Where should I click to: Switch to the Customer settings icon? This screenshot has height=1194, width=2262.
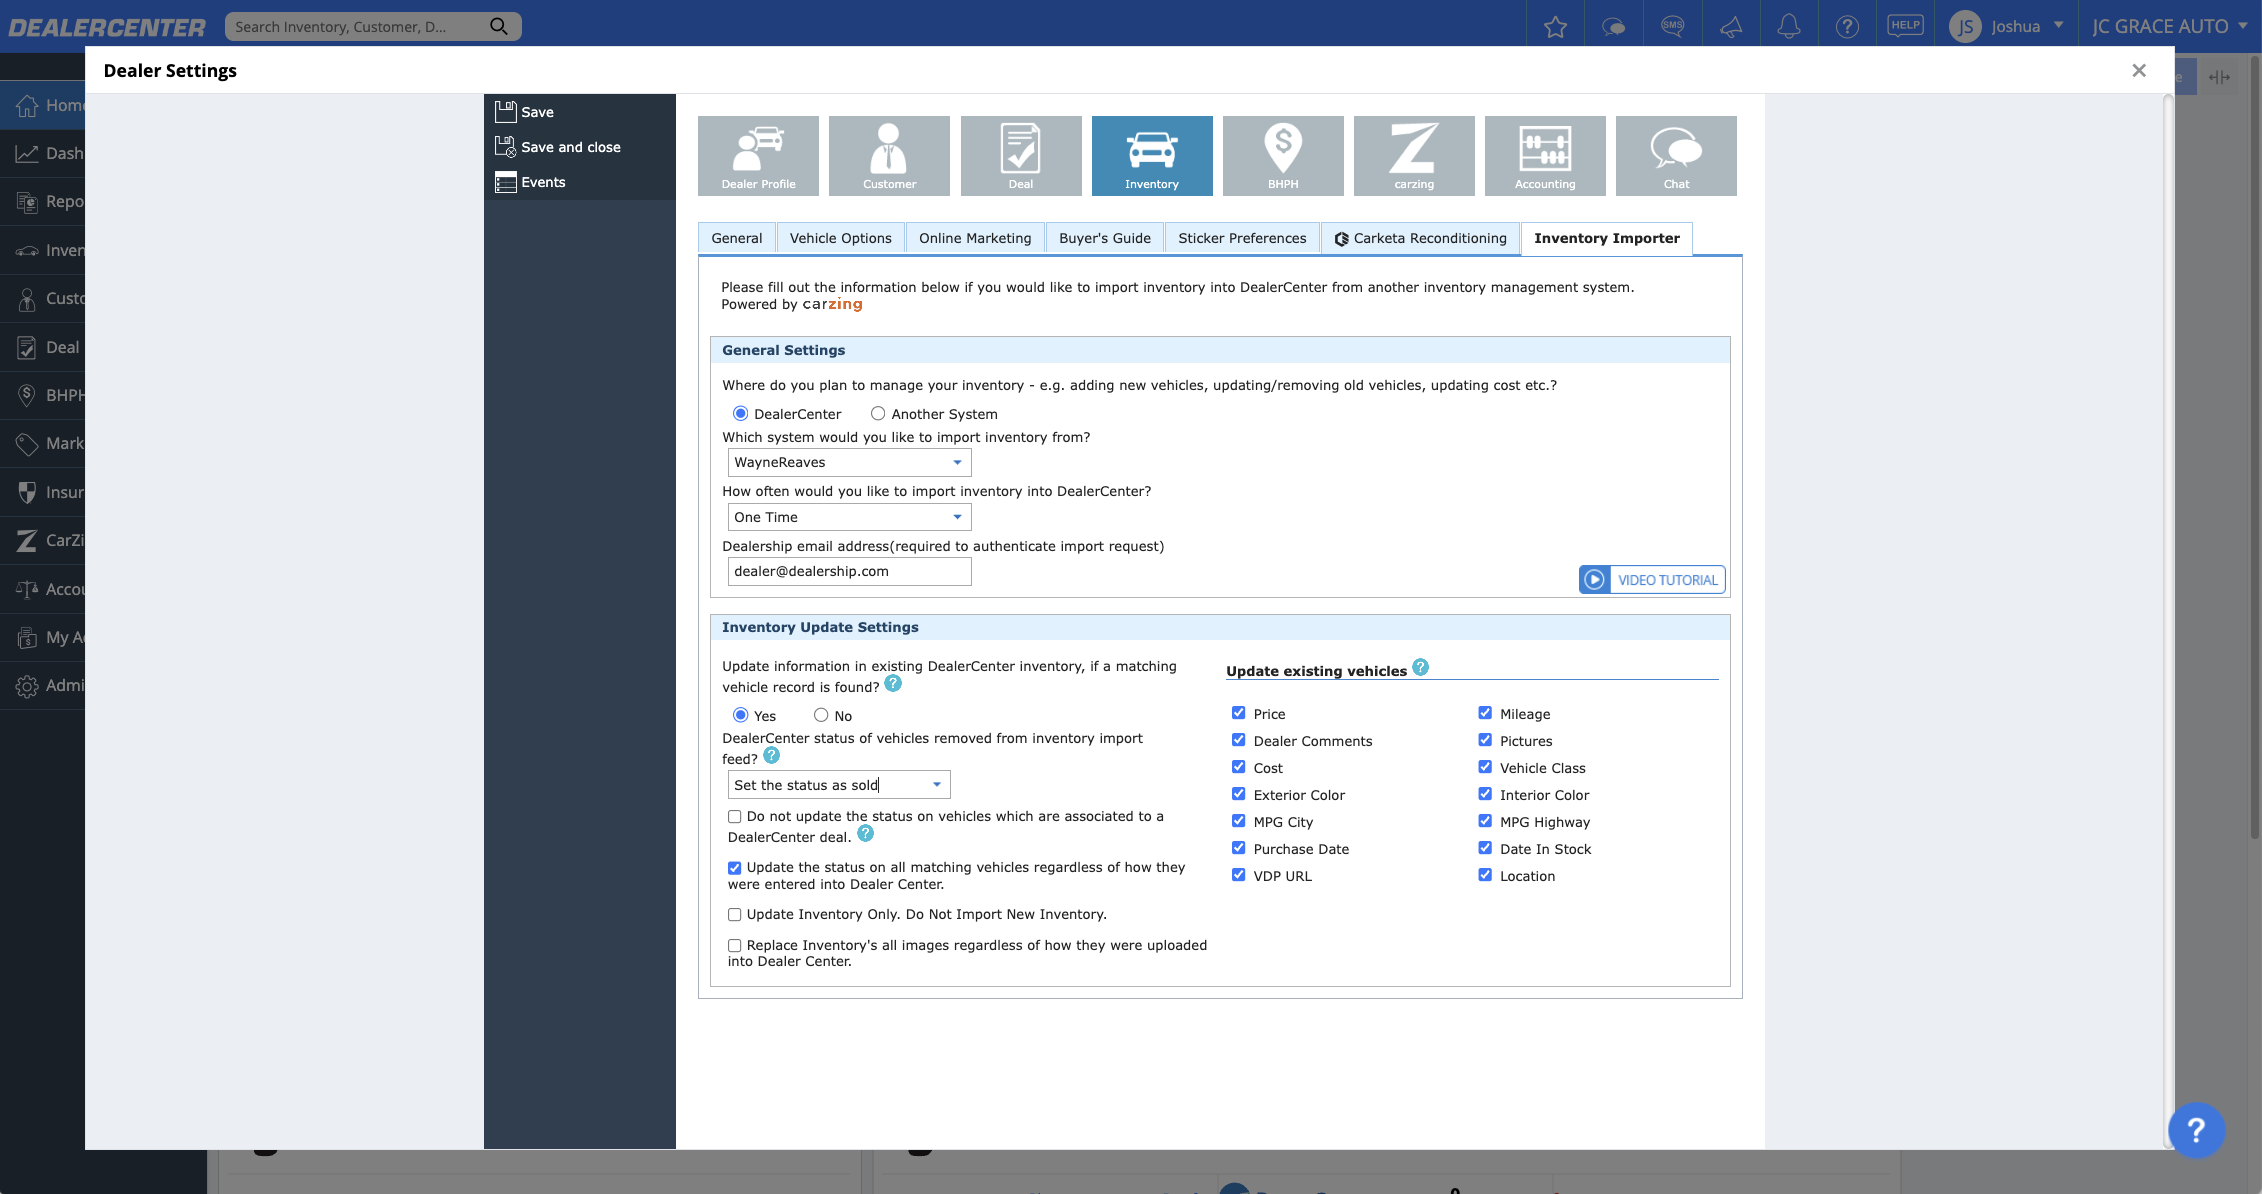click(889, 156)
